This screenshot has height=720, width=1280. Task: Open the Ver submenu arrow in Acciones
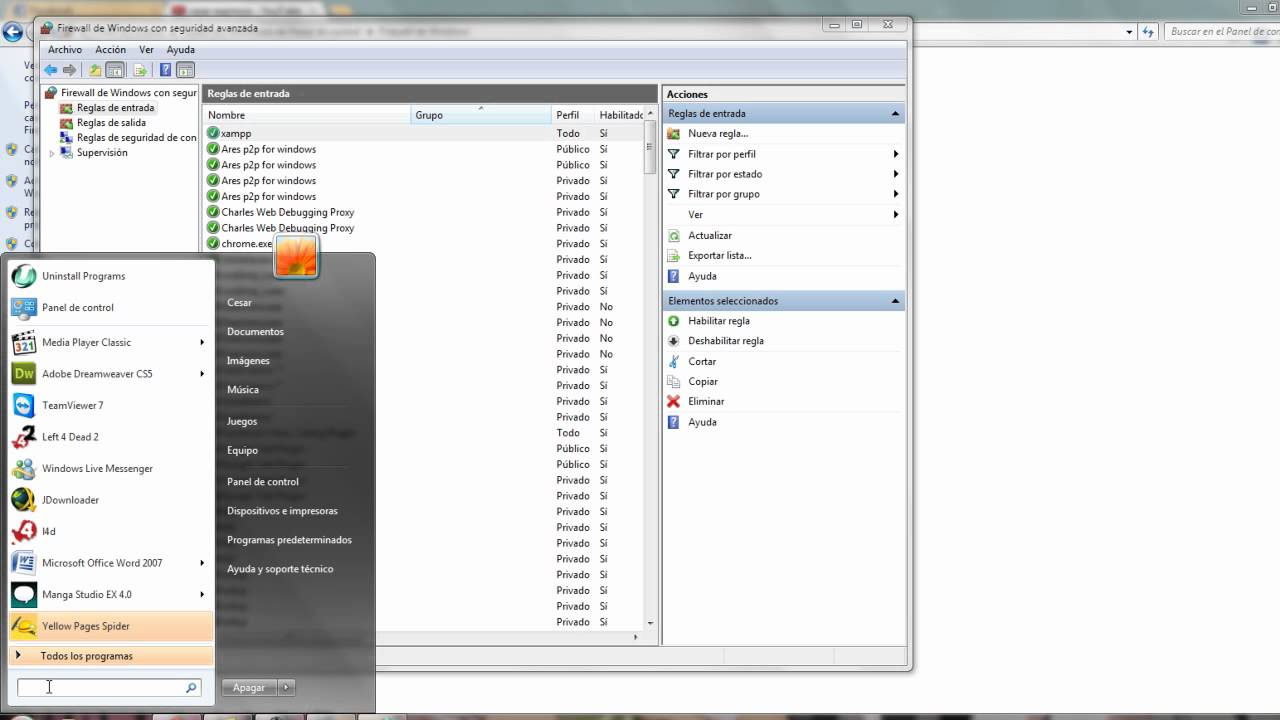(895, 215)
